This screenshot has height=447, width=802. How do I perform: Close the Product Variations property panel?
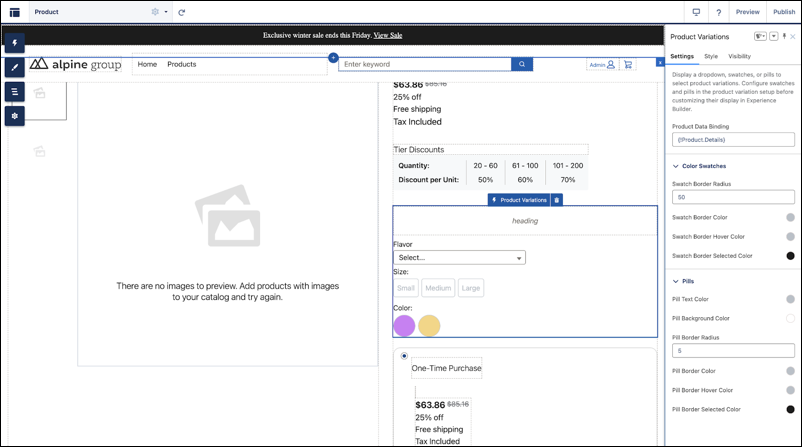point(793,37)
